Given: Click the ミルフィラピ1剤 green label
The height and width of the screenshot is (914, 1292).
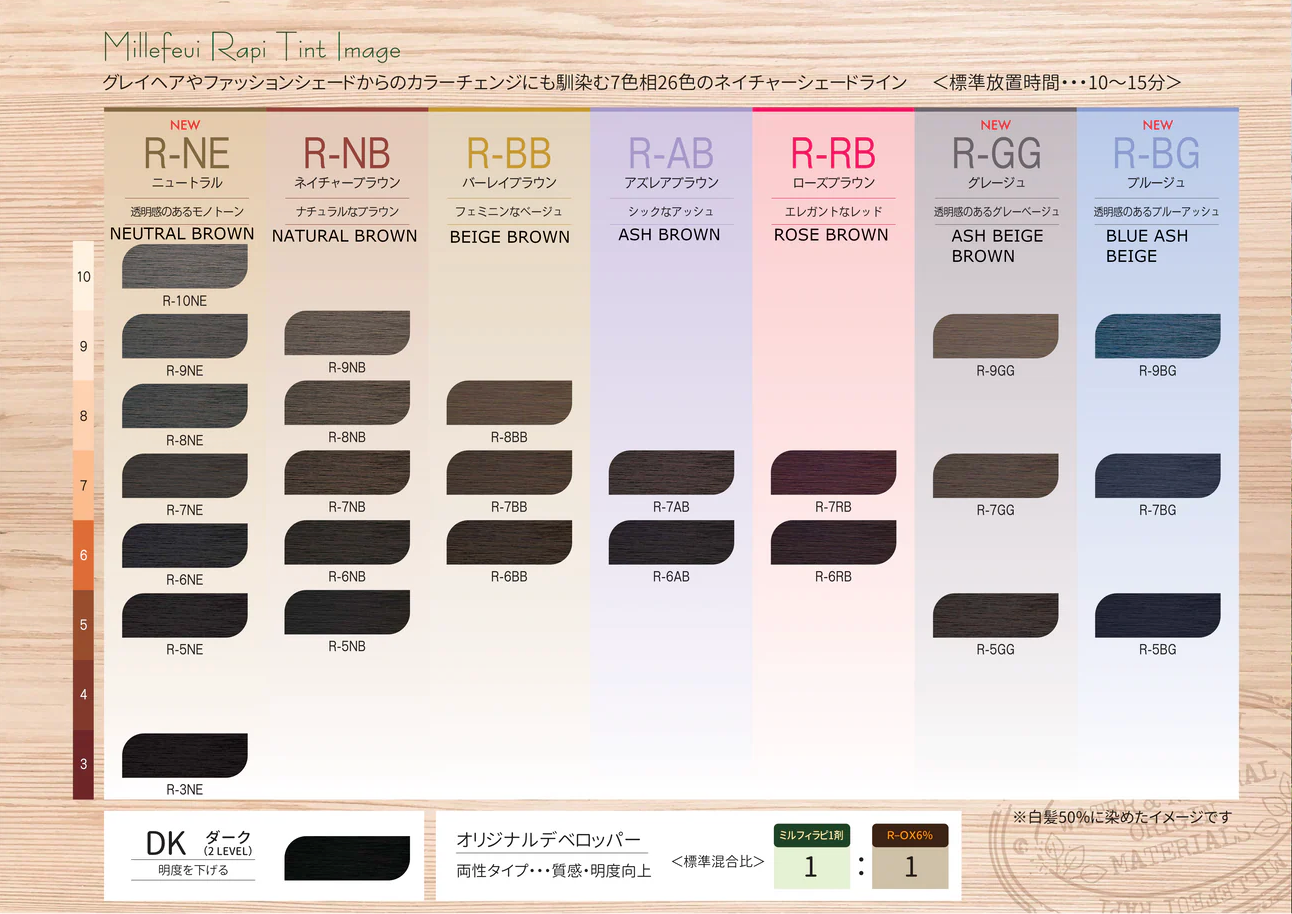Looking at the screenshot, I should point(811,835).
